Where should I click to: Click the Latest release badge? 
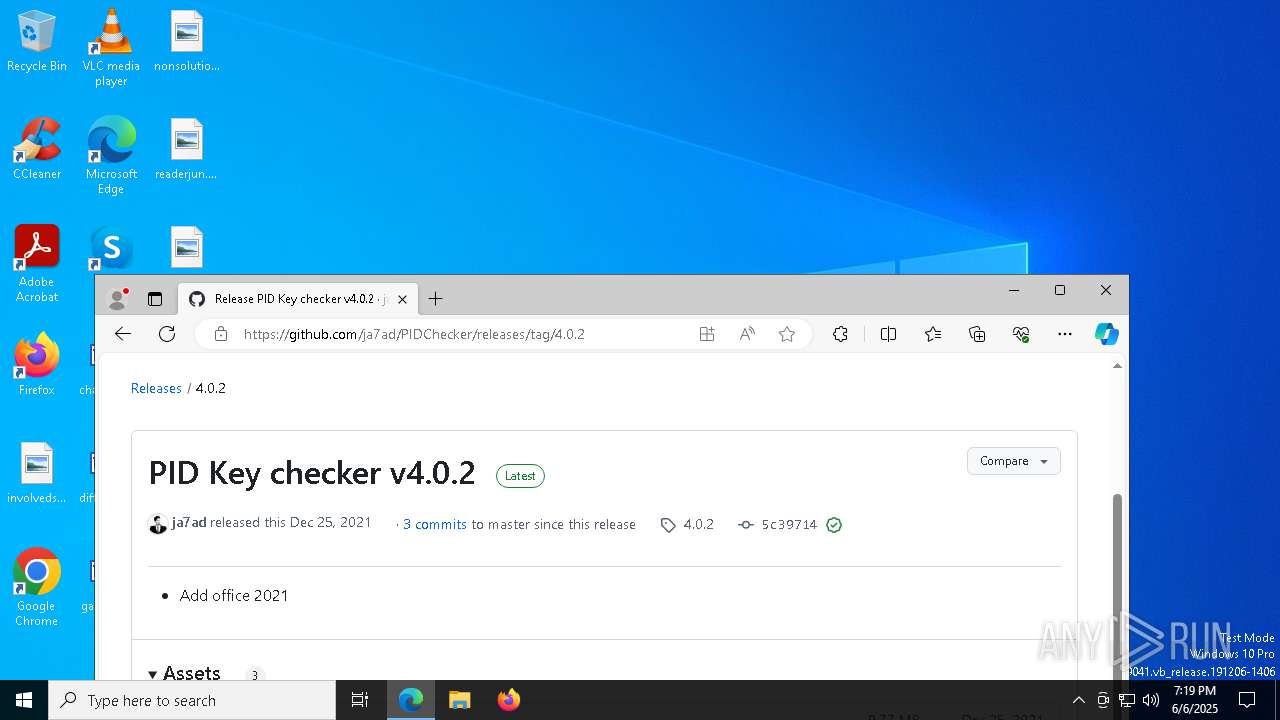point(520,476)
